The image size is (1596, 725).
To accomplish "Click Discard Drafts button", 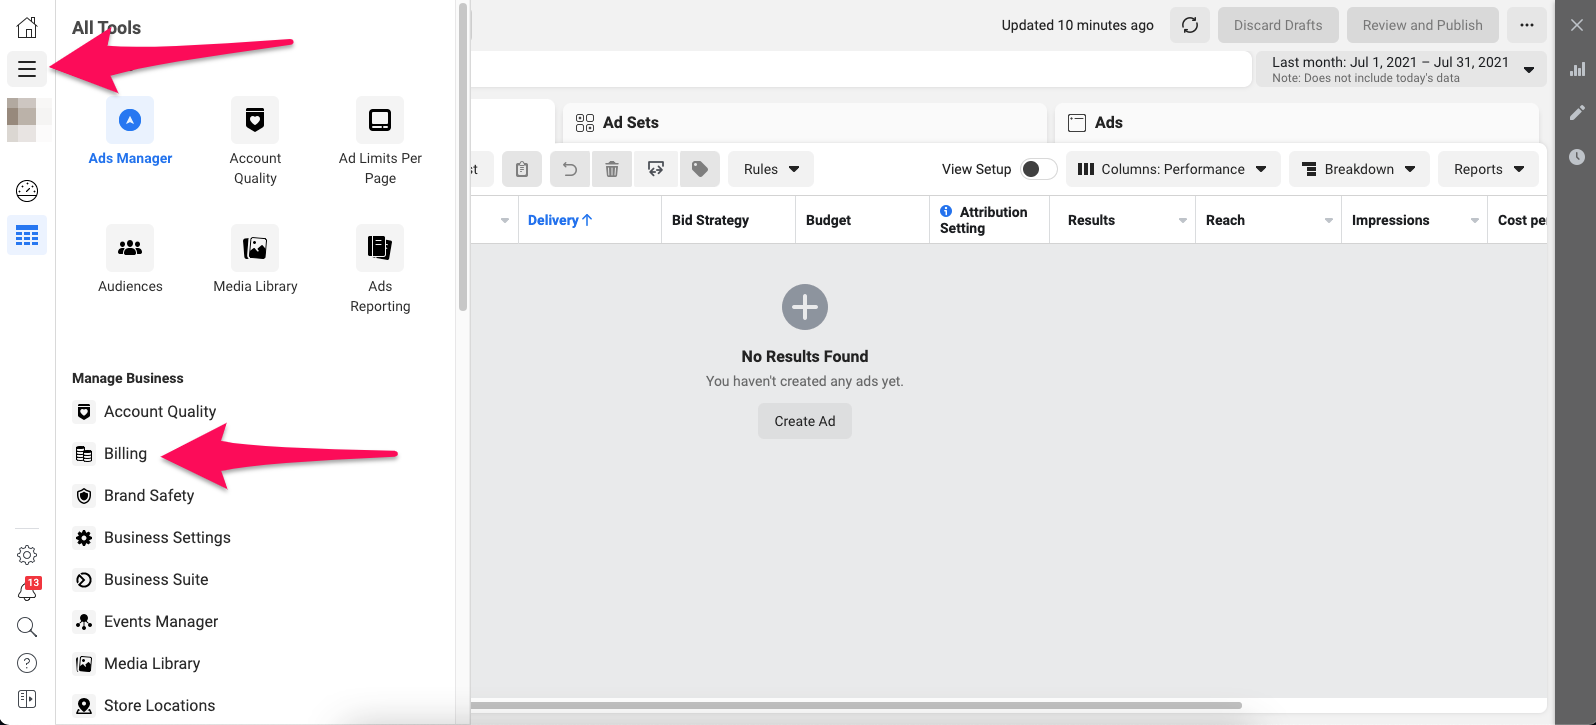I will click(x=1278, y=25).
